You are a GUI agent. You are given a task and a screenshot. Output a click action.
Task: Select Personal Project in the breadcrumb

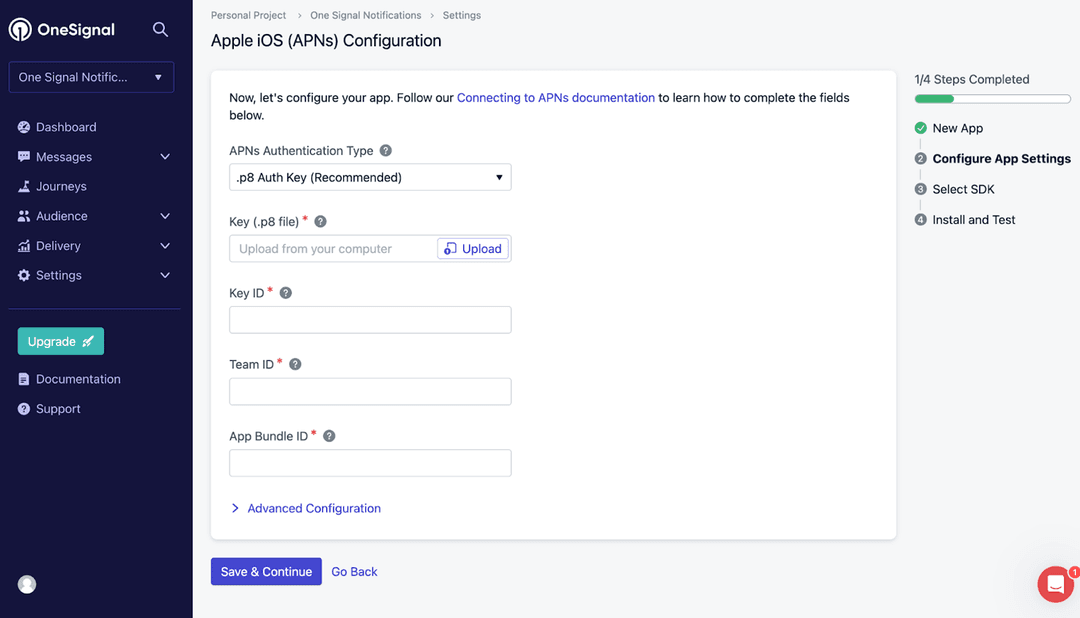(x=248, y=15)
